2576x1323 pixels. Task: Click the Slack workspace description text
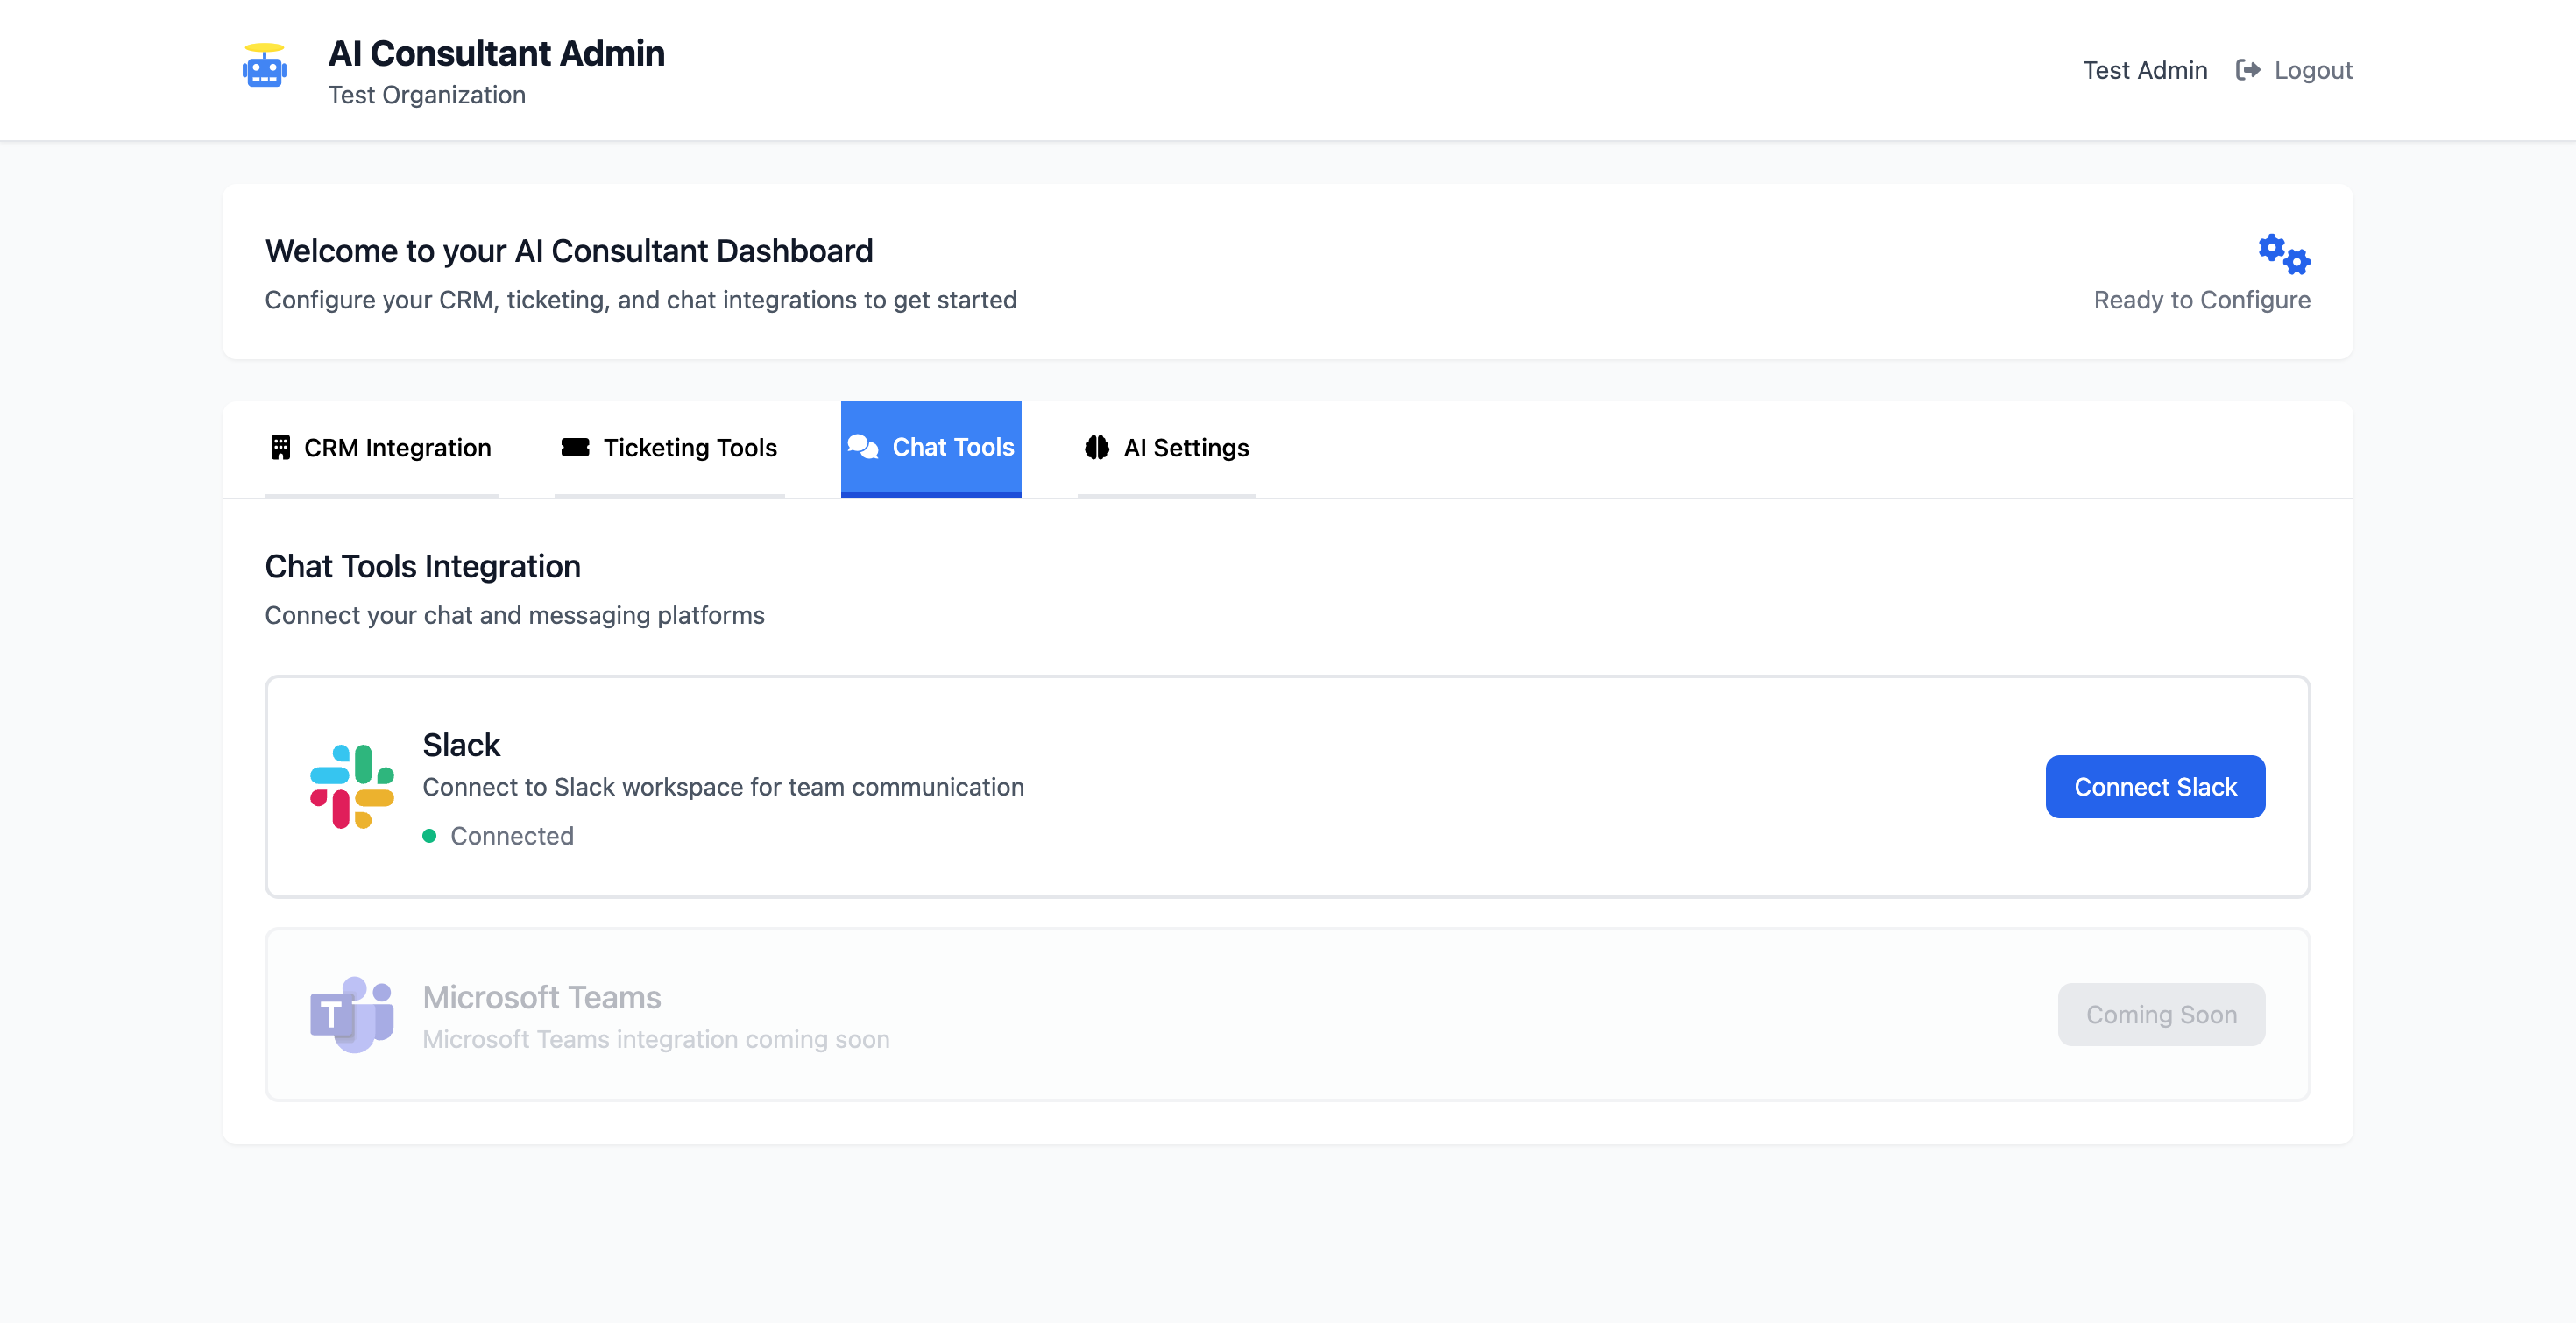723,787
